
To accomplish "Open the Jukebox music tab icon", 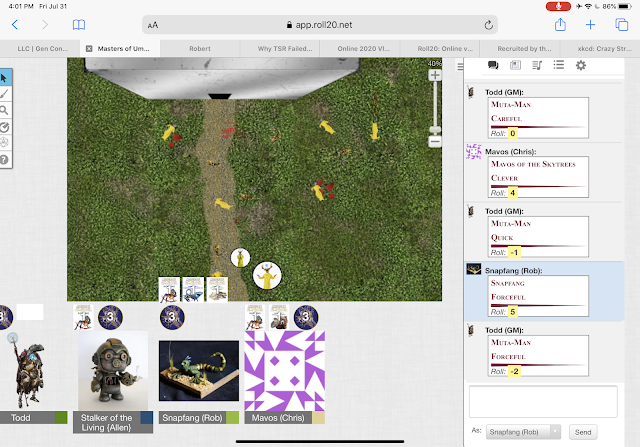I will tap(537, 65).
